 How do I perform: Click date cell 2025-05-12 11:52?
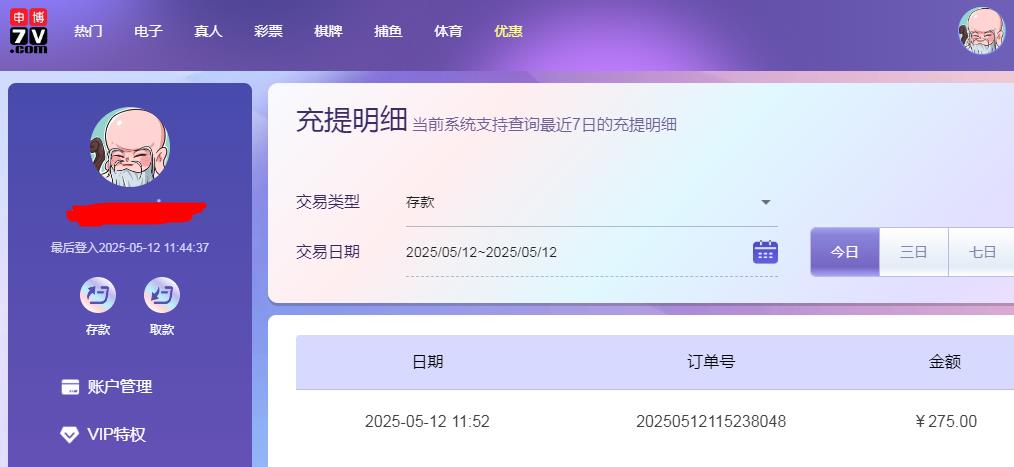point(427,422)
